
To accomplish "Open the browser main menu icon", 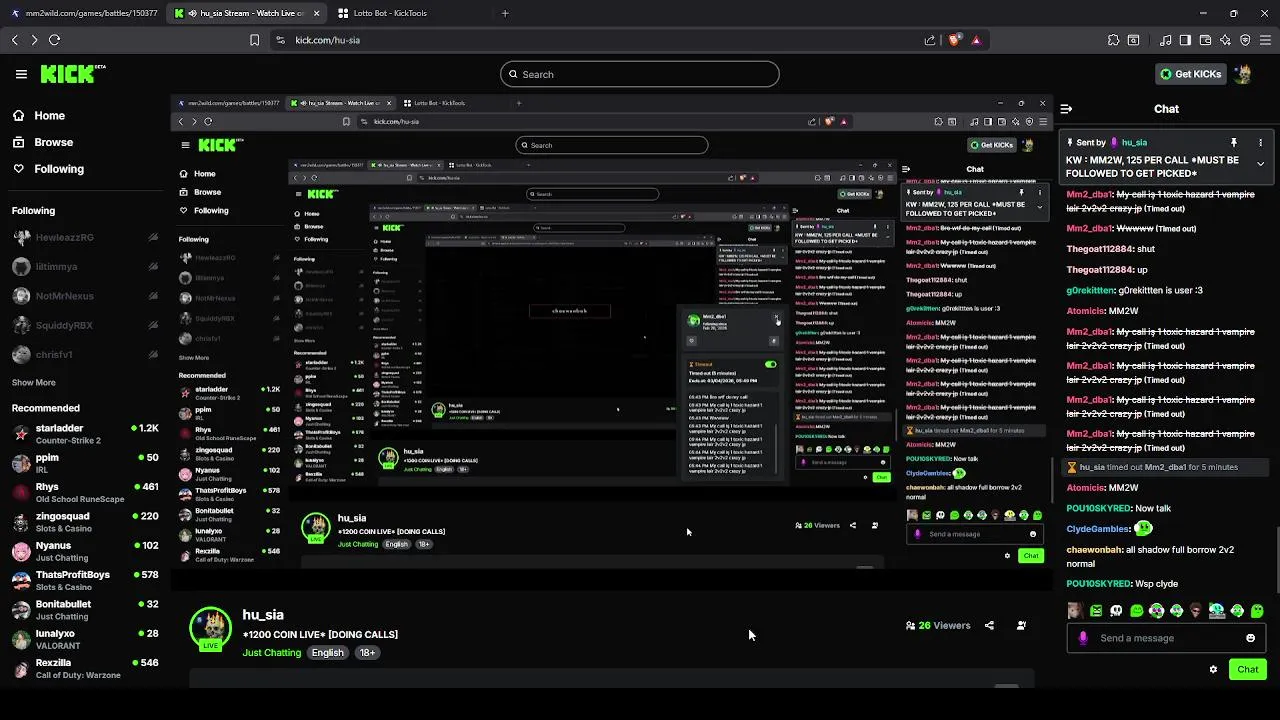I will (1265, 40).
